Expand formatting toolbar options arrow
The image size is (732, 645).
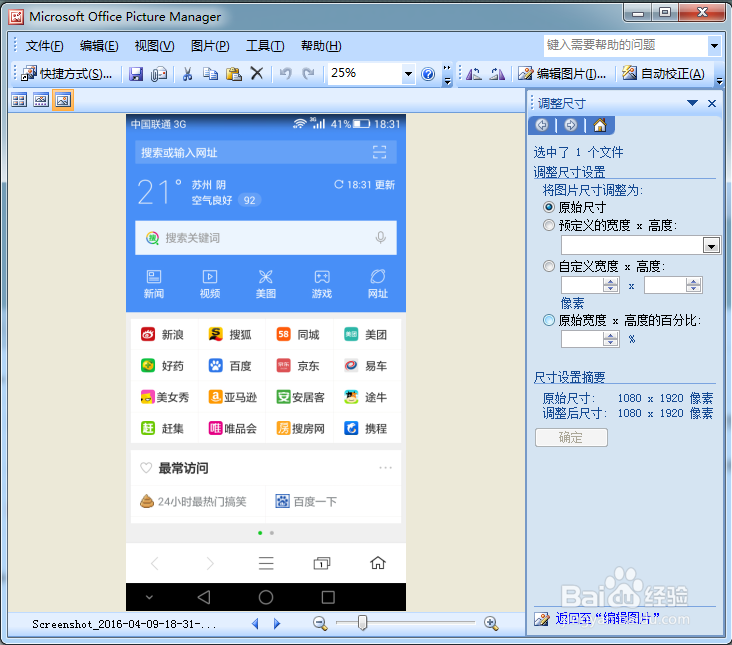pyautogui.click(x=720, y=80)
